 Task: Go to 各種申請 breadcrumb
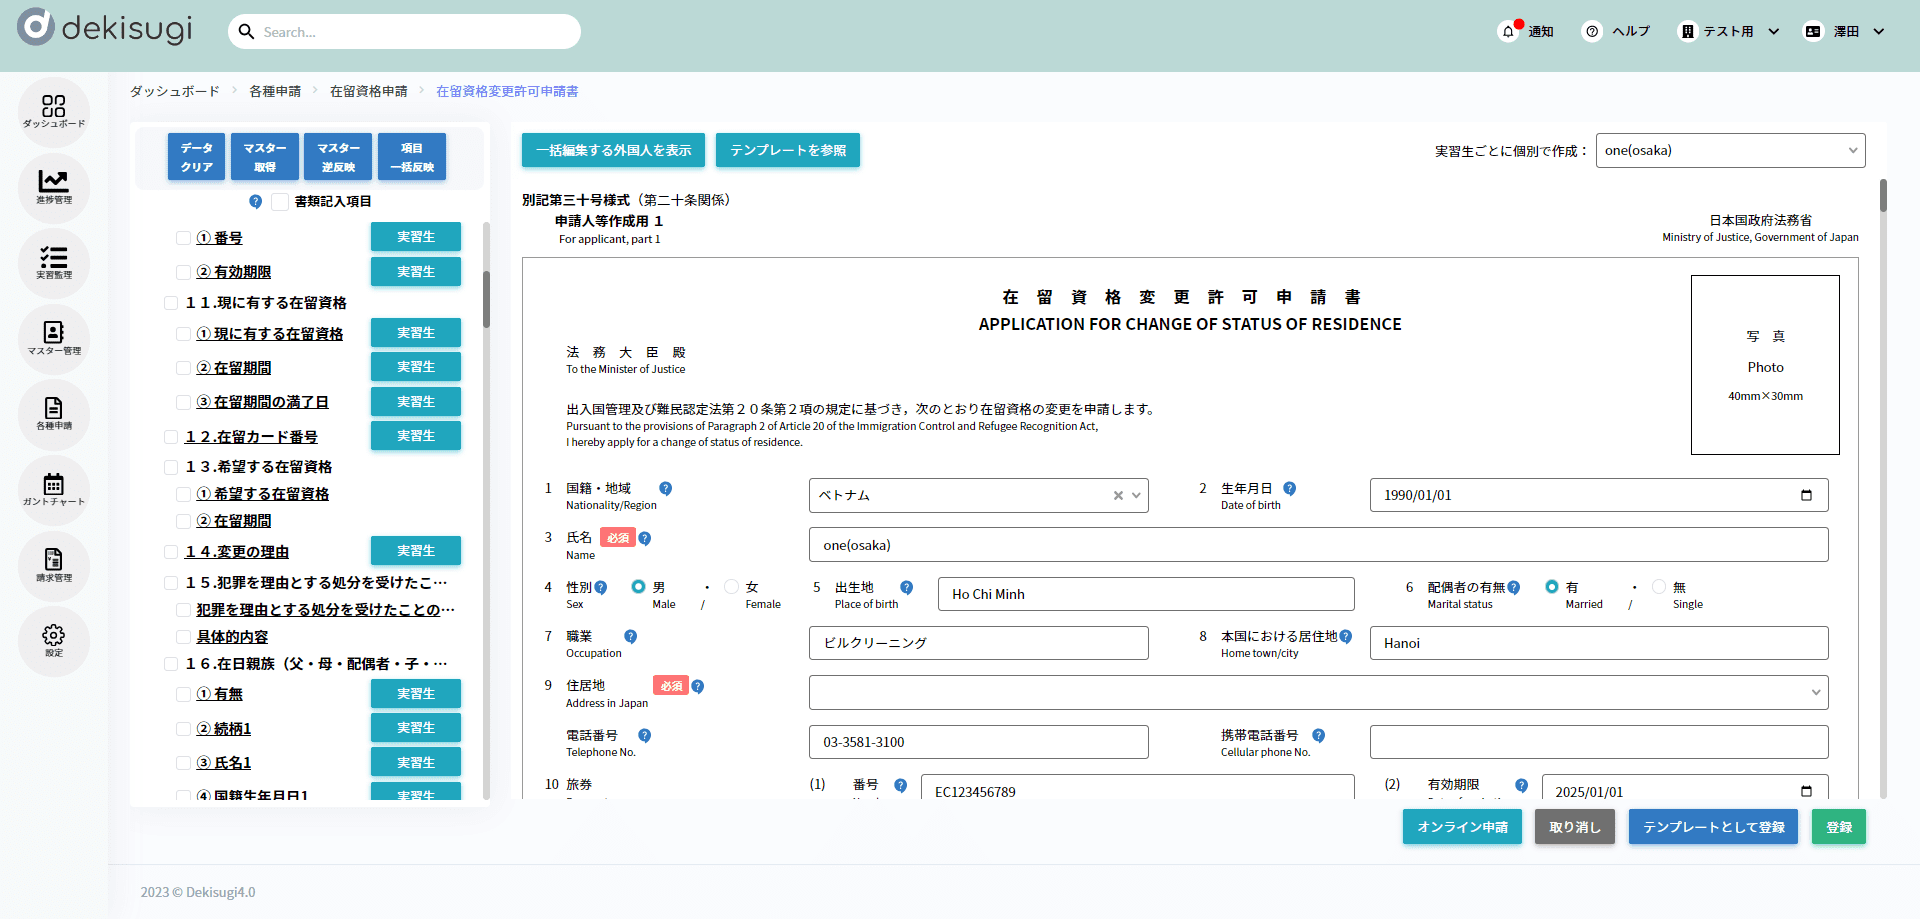(275, 91)
